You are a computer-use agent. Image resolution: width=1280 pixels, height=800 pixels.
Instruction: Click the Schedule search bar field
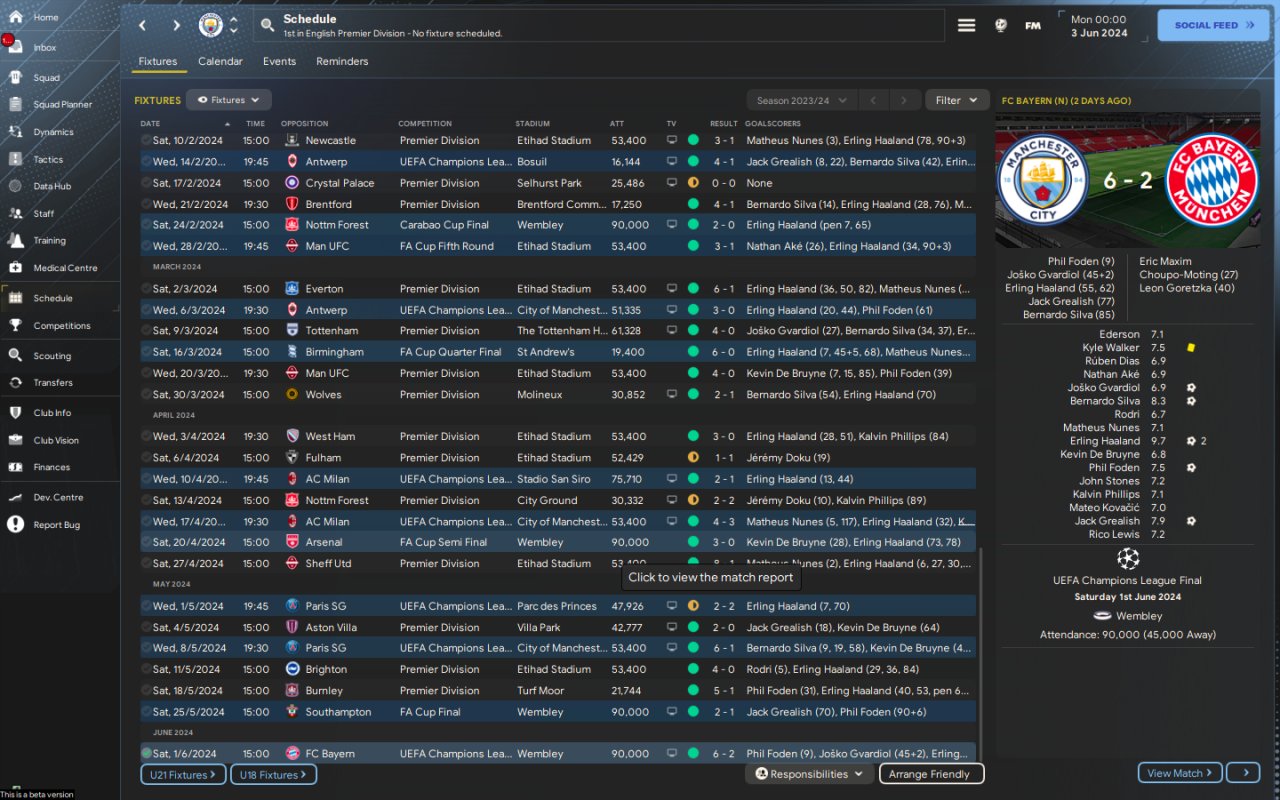(598, 25)
